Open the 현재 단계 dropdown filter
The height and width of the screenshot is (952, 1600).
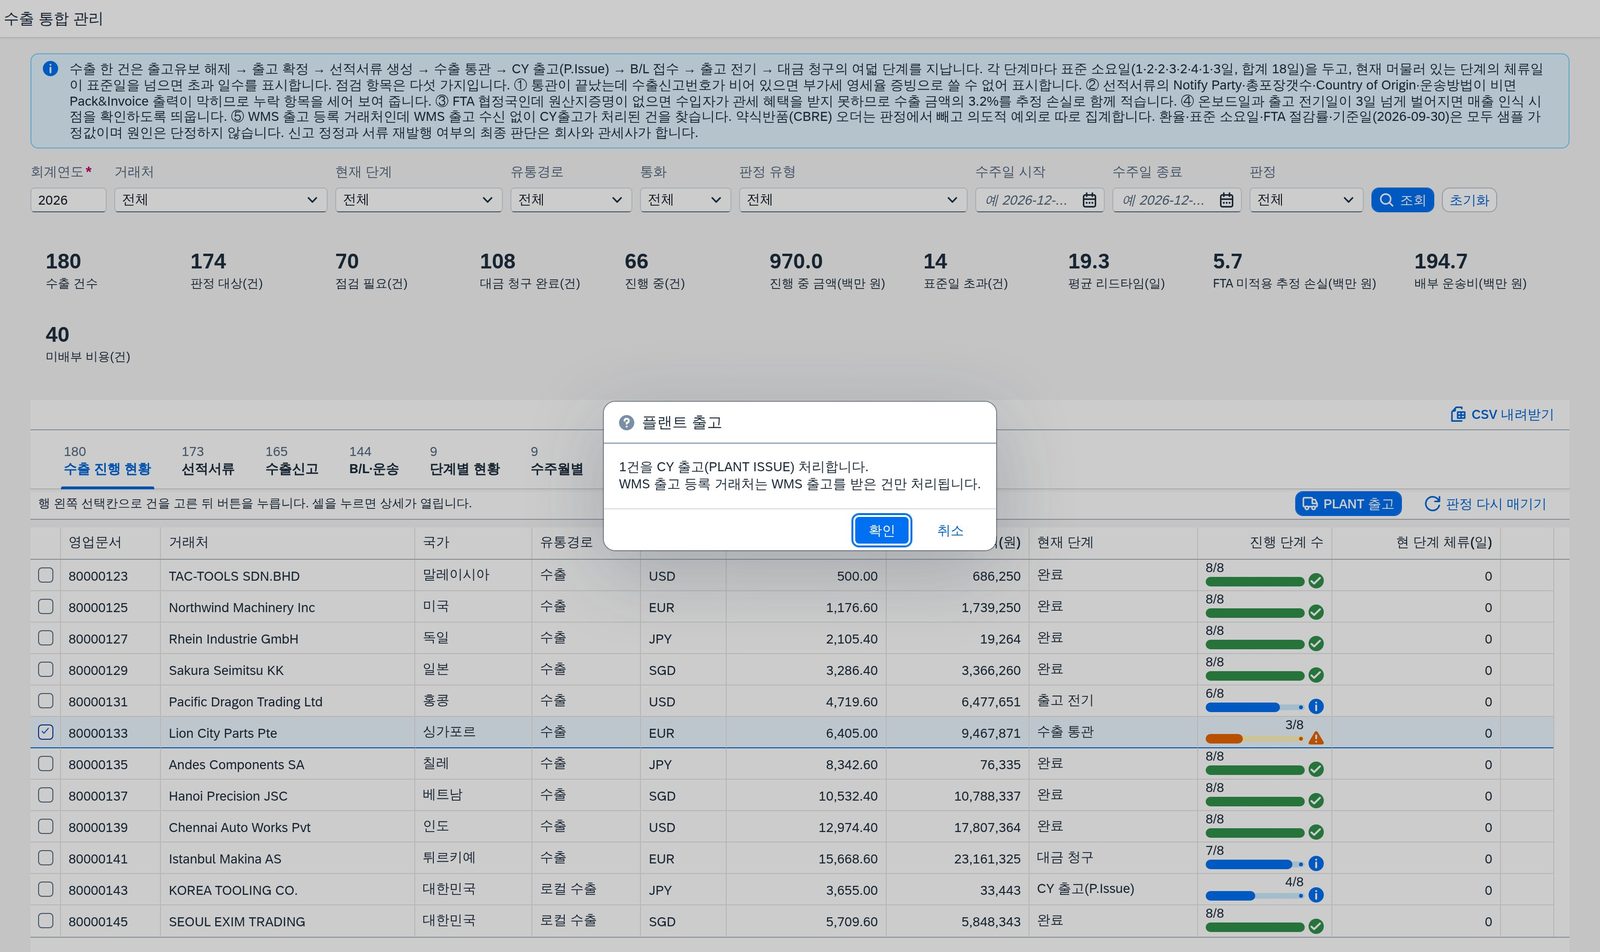pos(418,200)
